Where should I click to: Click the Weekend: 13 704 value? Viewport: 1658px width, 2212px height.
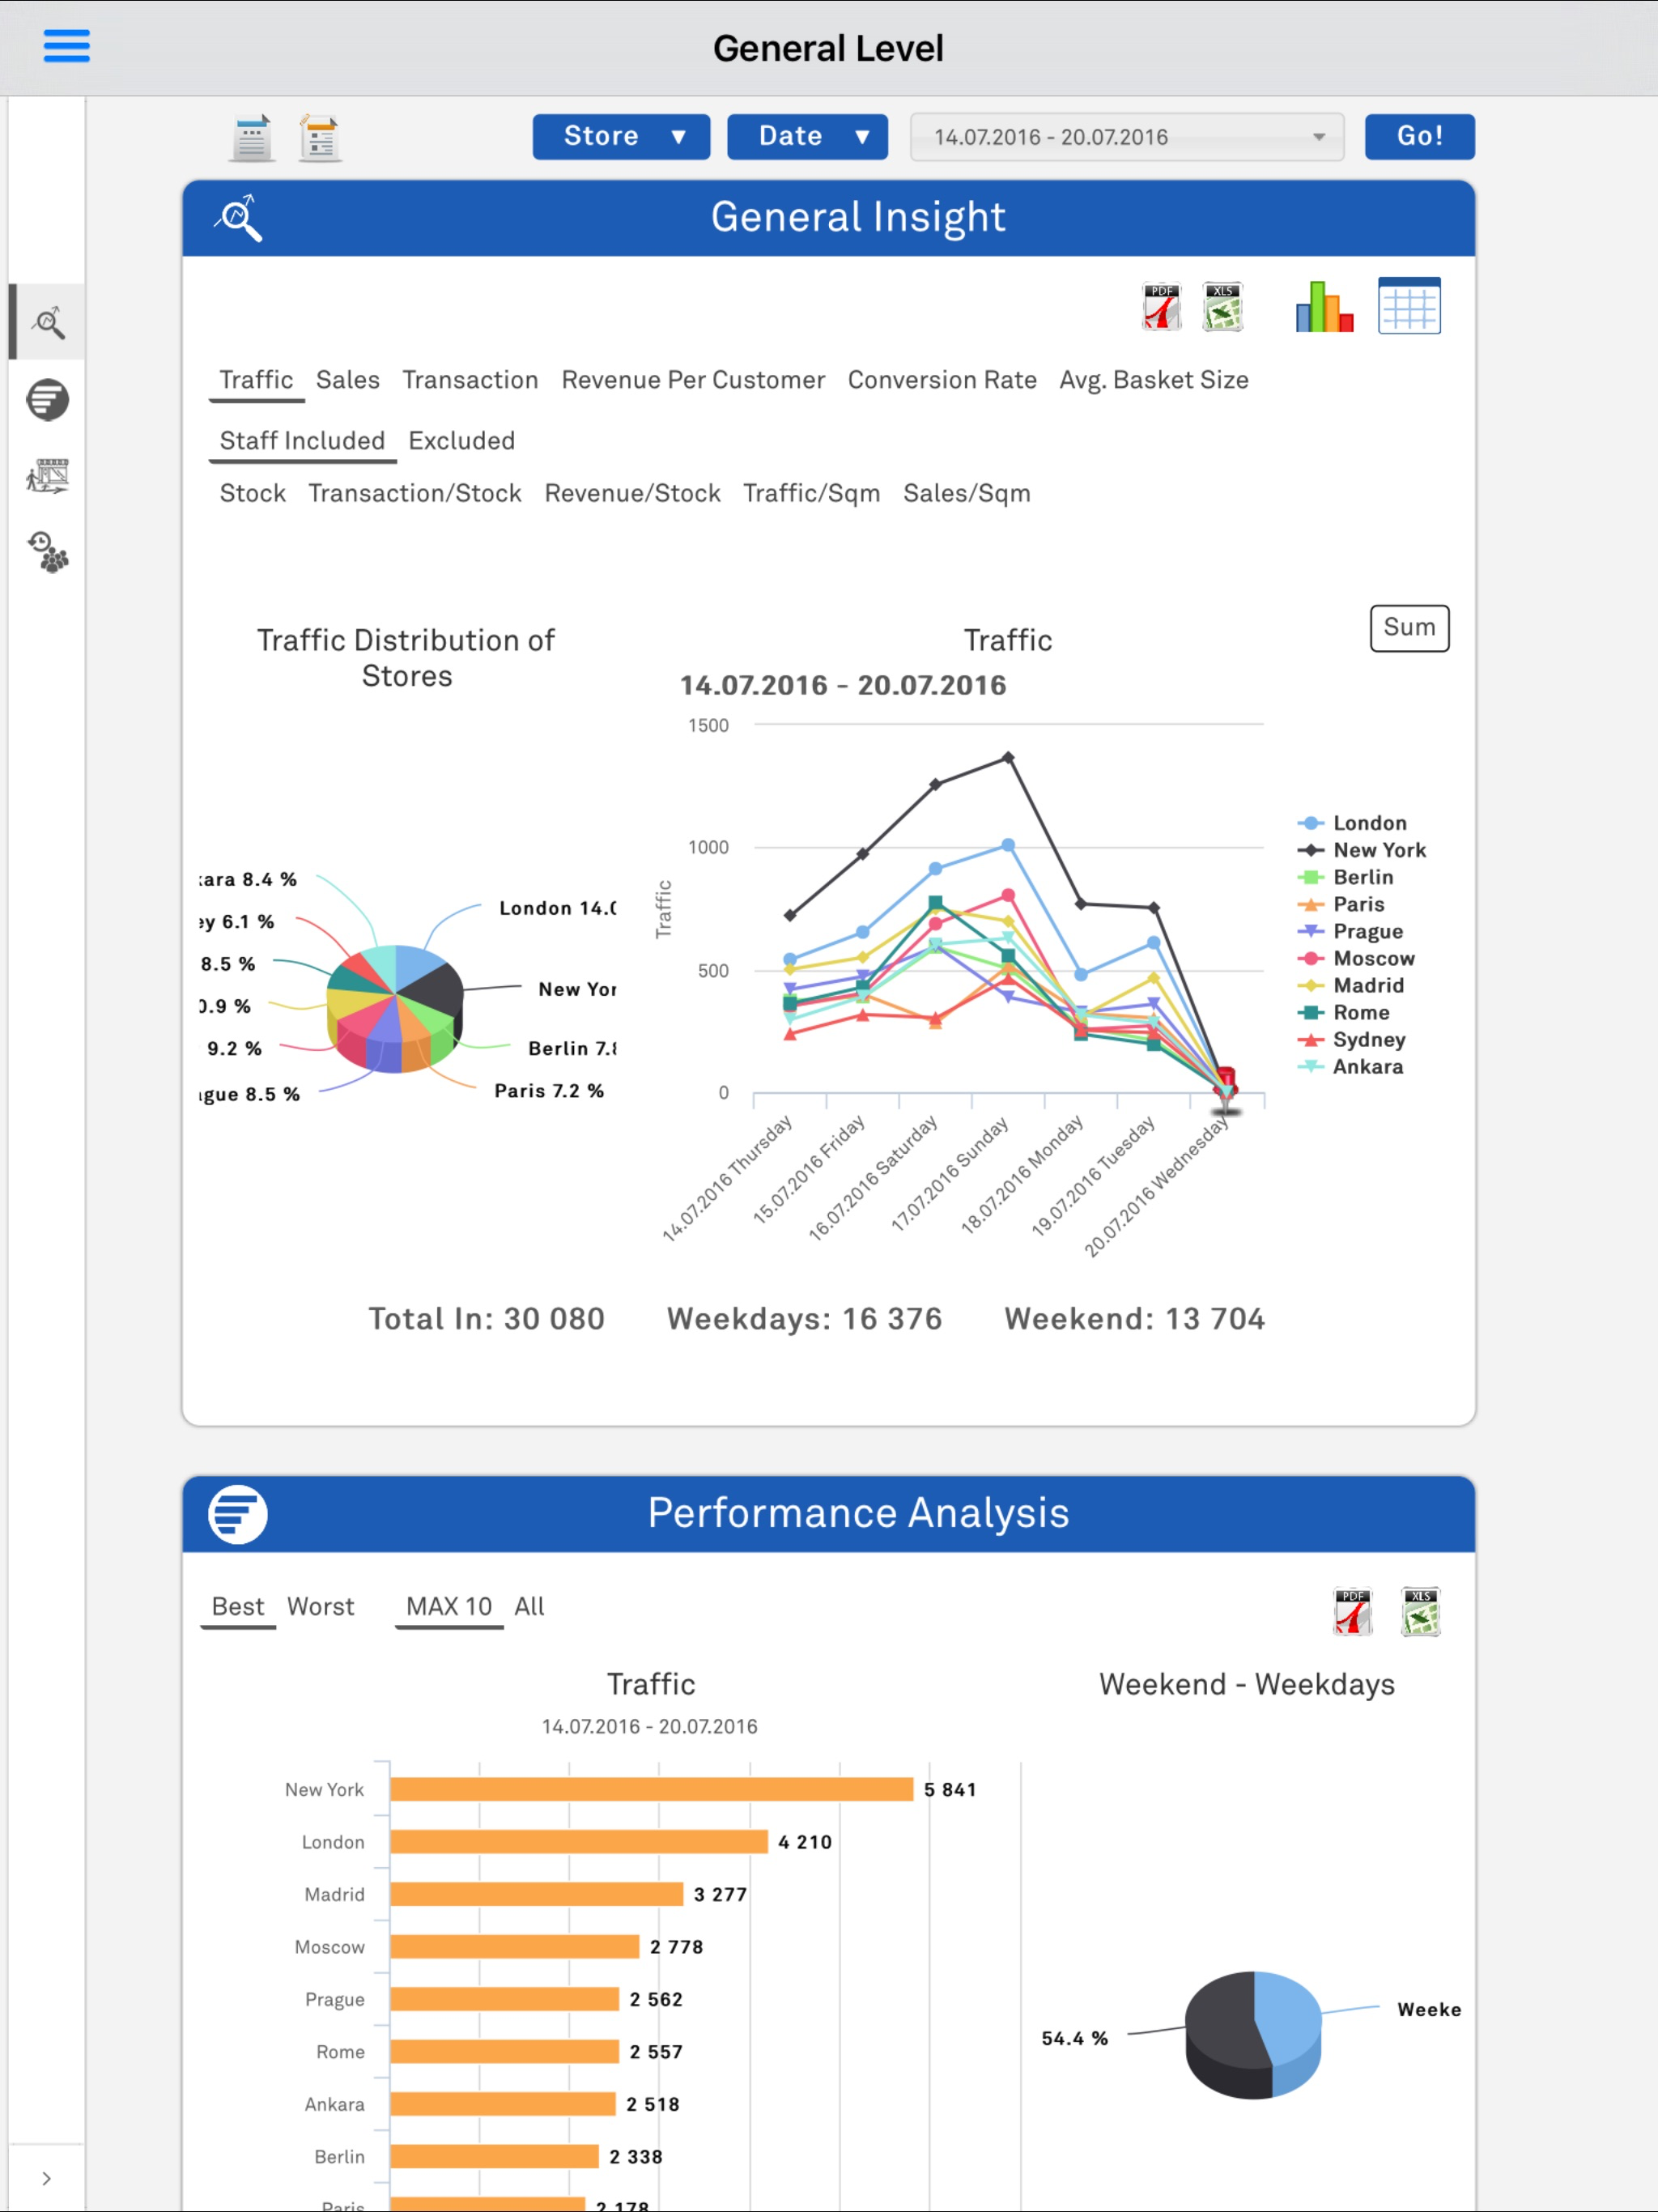[x=1134, y=1319]
